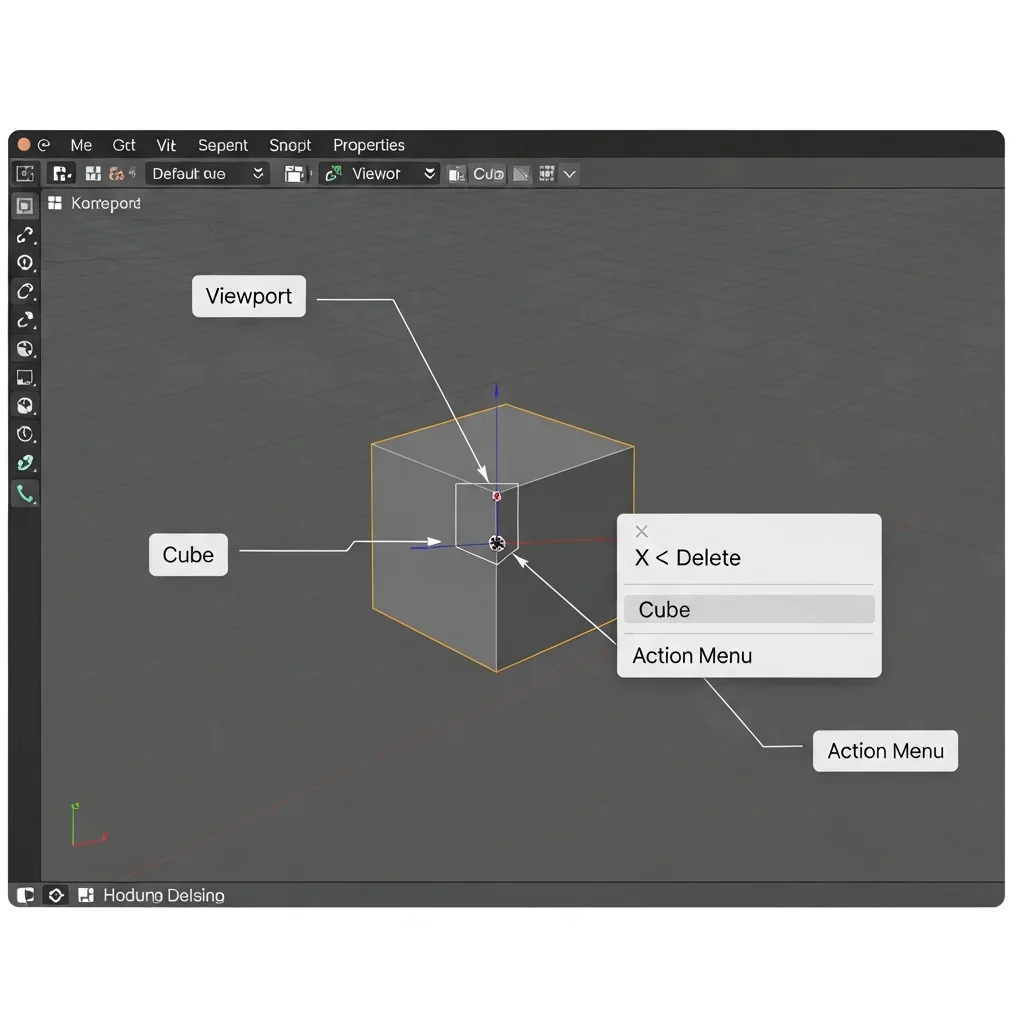Click the diamond target icon in status bar
1024x1024 pixels.
tap(56, 895)
